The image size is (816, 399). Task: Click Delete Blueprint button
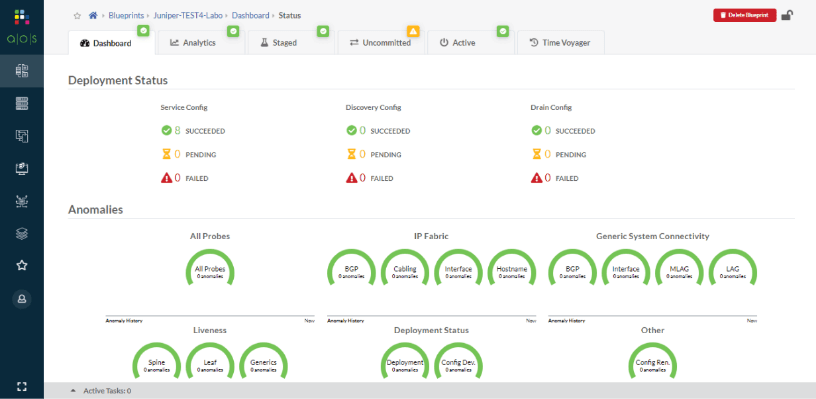click(745, 15)
